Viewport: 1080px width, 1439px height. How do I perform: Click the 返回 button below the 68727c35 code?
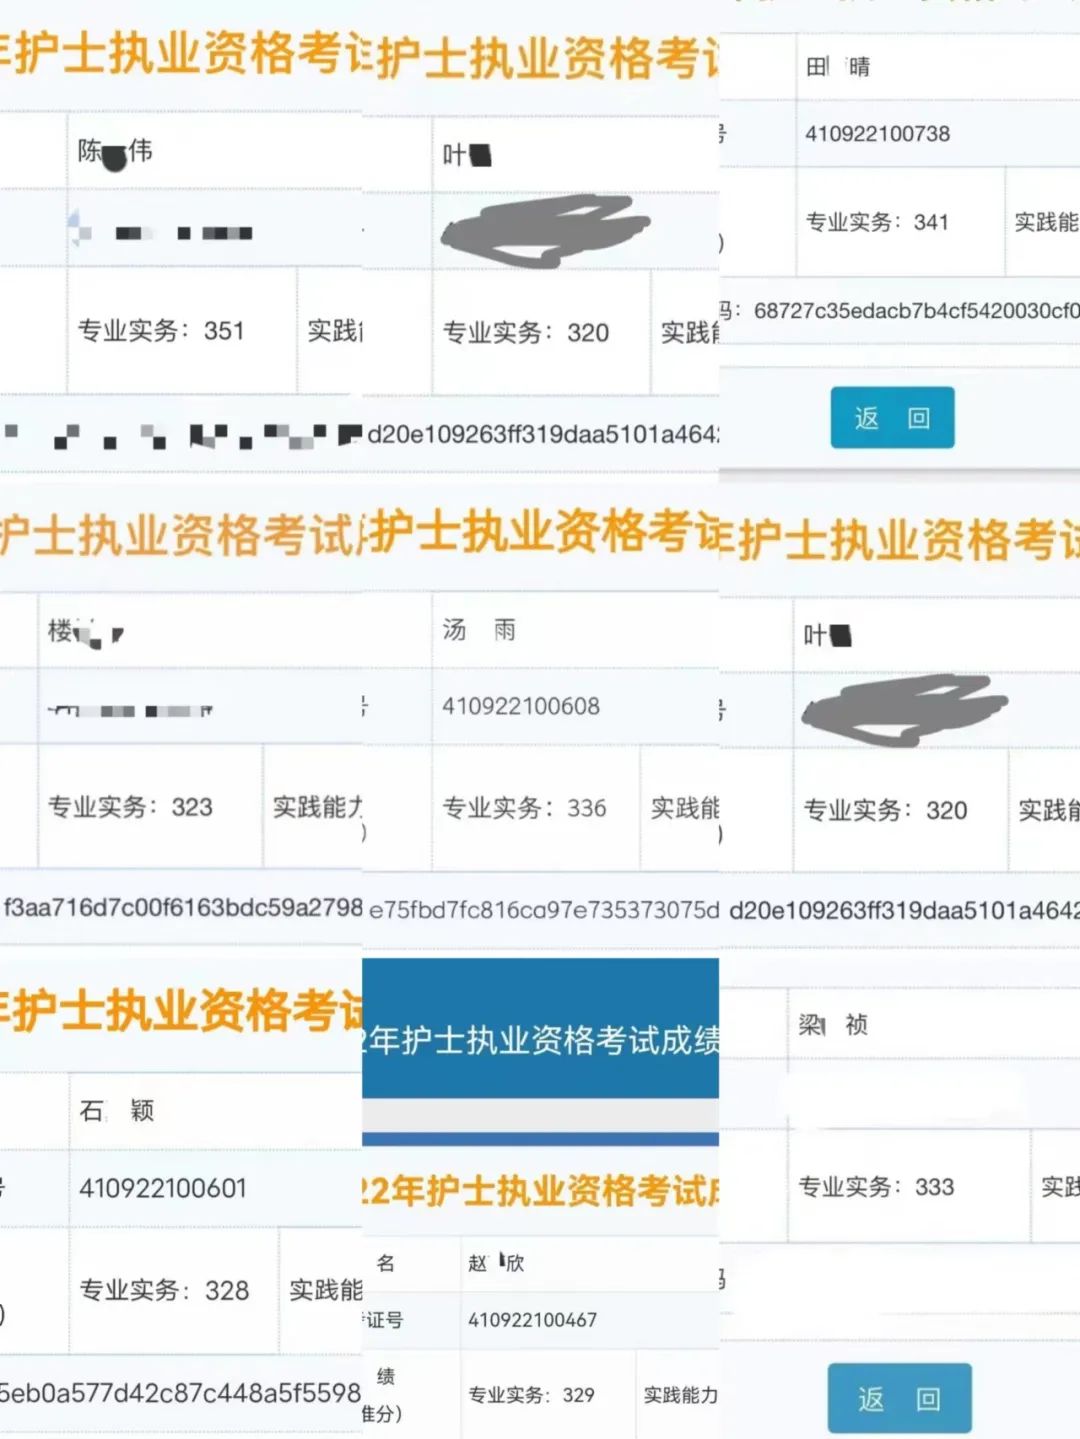click(892, 418)
